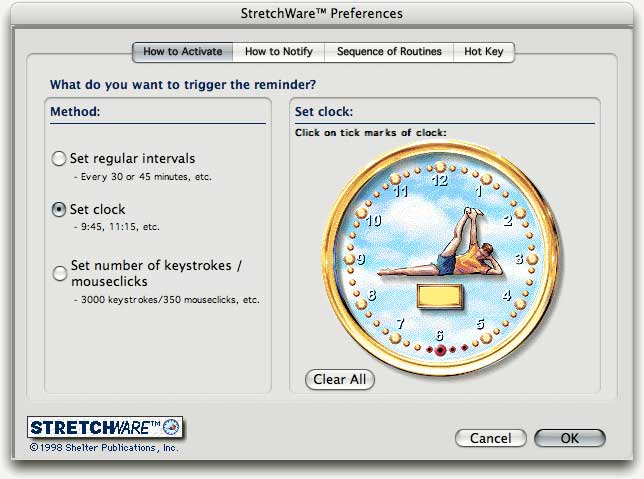Viewport: 644px width, 479px height.
Task: Click the clock tick mark at 3
Action: point(532,259)
